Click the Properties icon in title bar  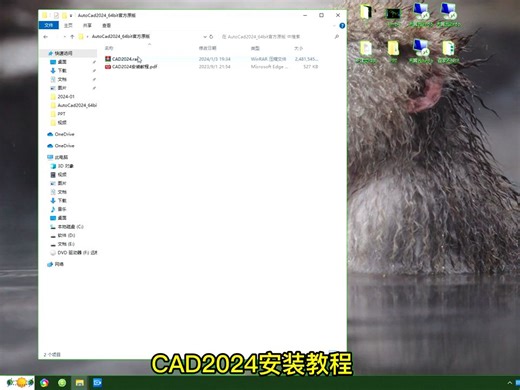56,15
